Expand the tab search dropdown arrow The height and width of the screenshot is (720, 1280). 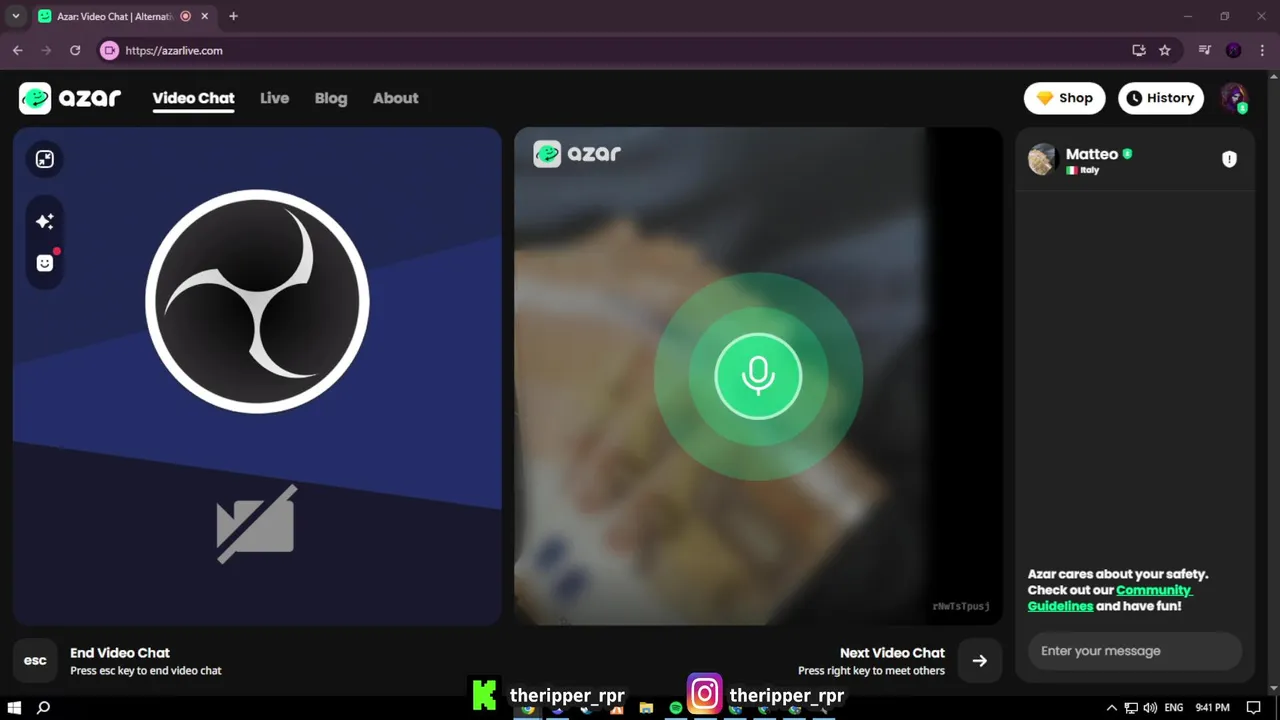tap(15, 16)
